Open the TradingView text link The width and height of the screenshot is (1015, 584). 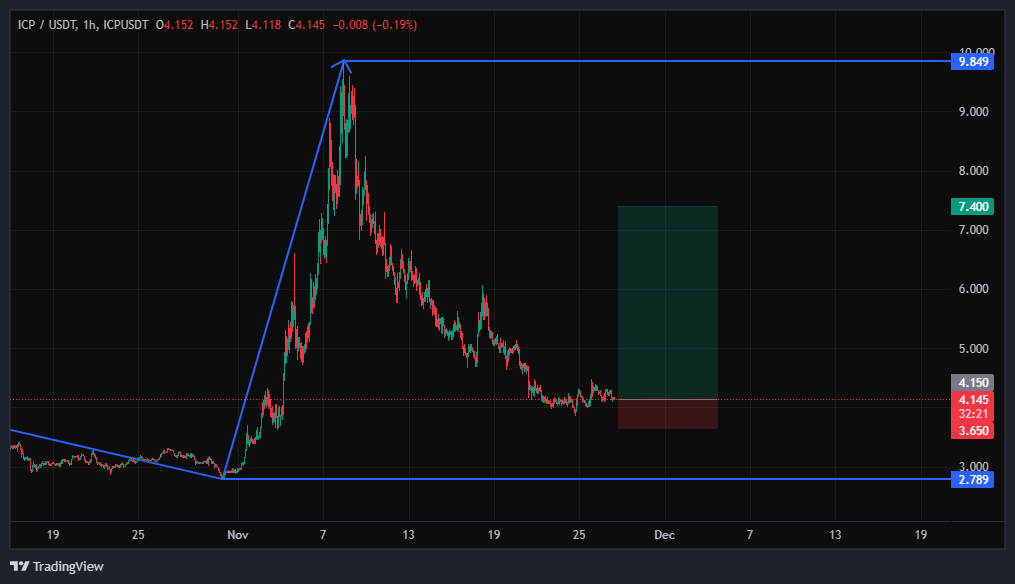tap(67, 566)
